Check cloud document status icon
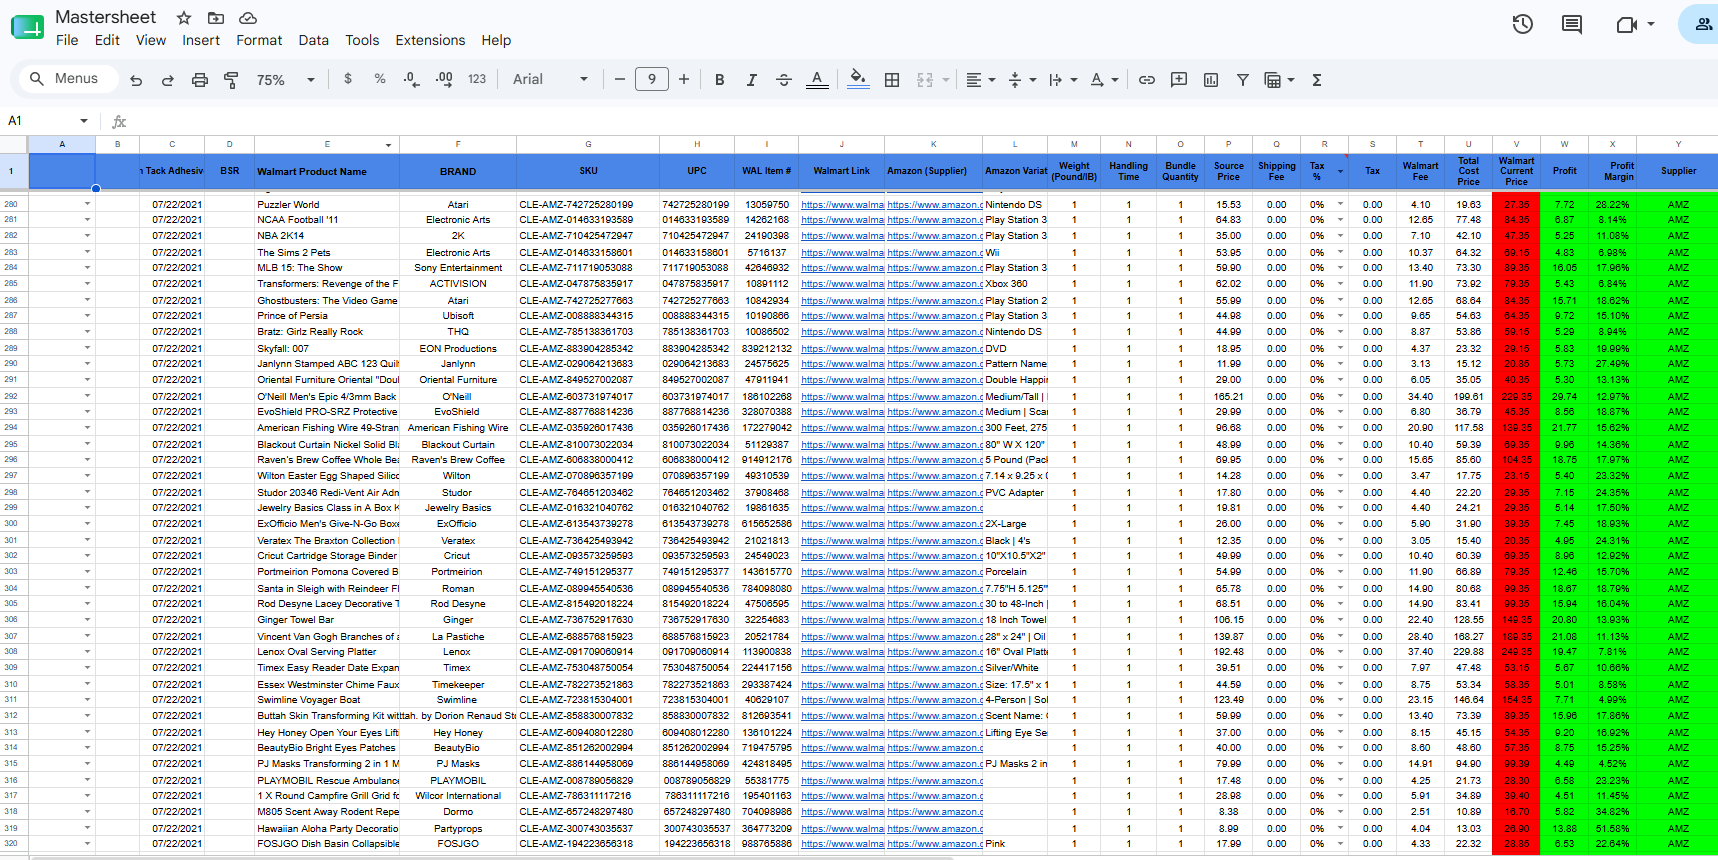 [248, 18]
